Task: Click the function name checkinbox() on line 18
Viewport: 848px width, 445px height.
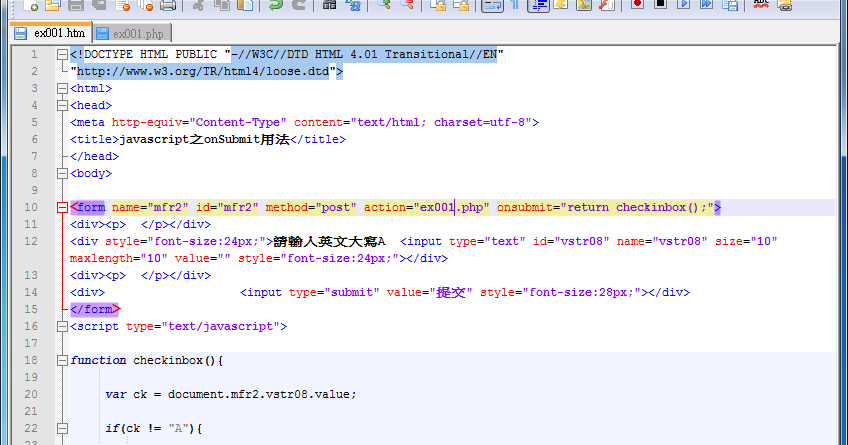Action: click(x=174, y=361)
